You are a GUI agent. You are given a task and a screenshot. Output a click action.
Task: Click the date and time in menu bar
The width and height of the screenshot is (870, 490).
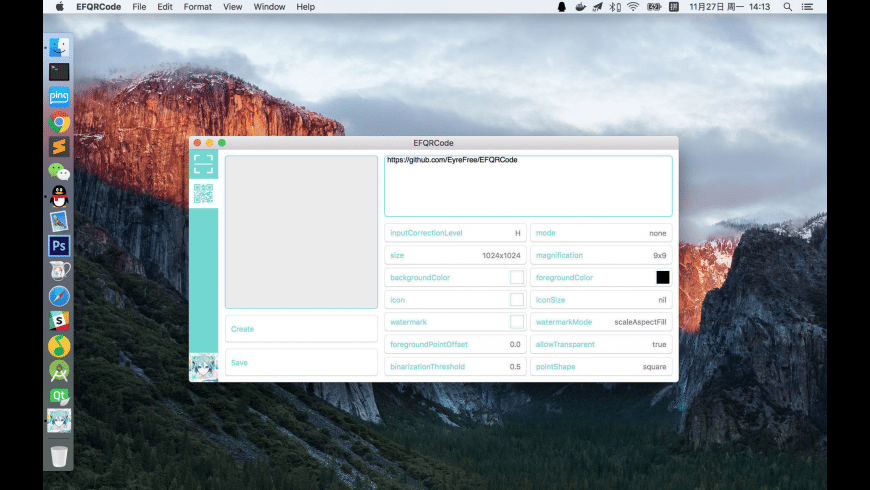point(730,7)
